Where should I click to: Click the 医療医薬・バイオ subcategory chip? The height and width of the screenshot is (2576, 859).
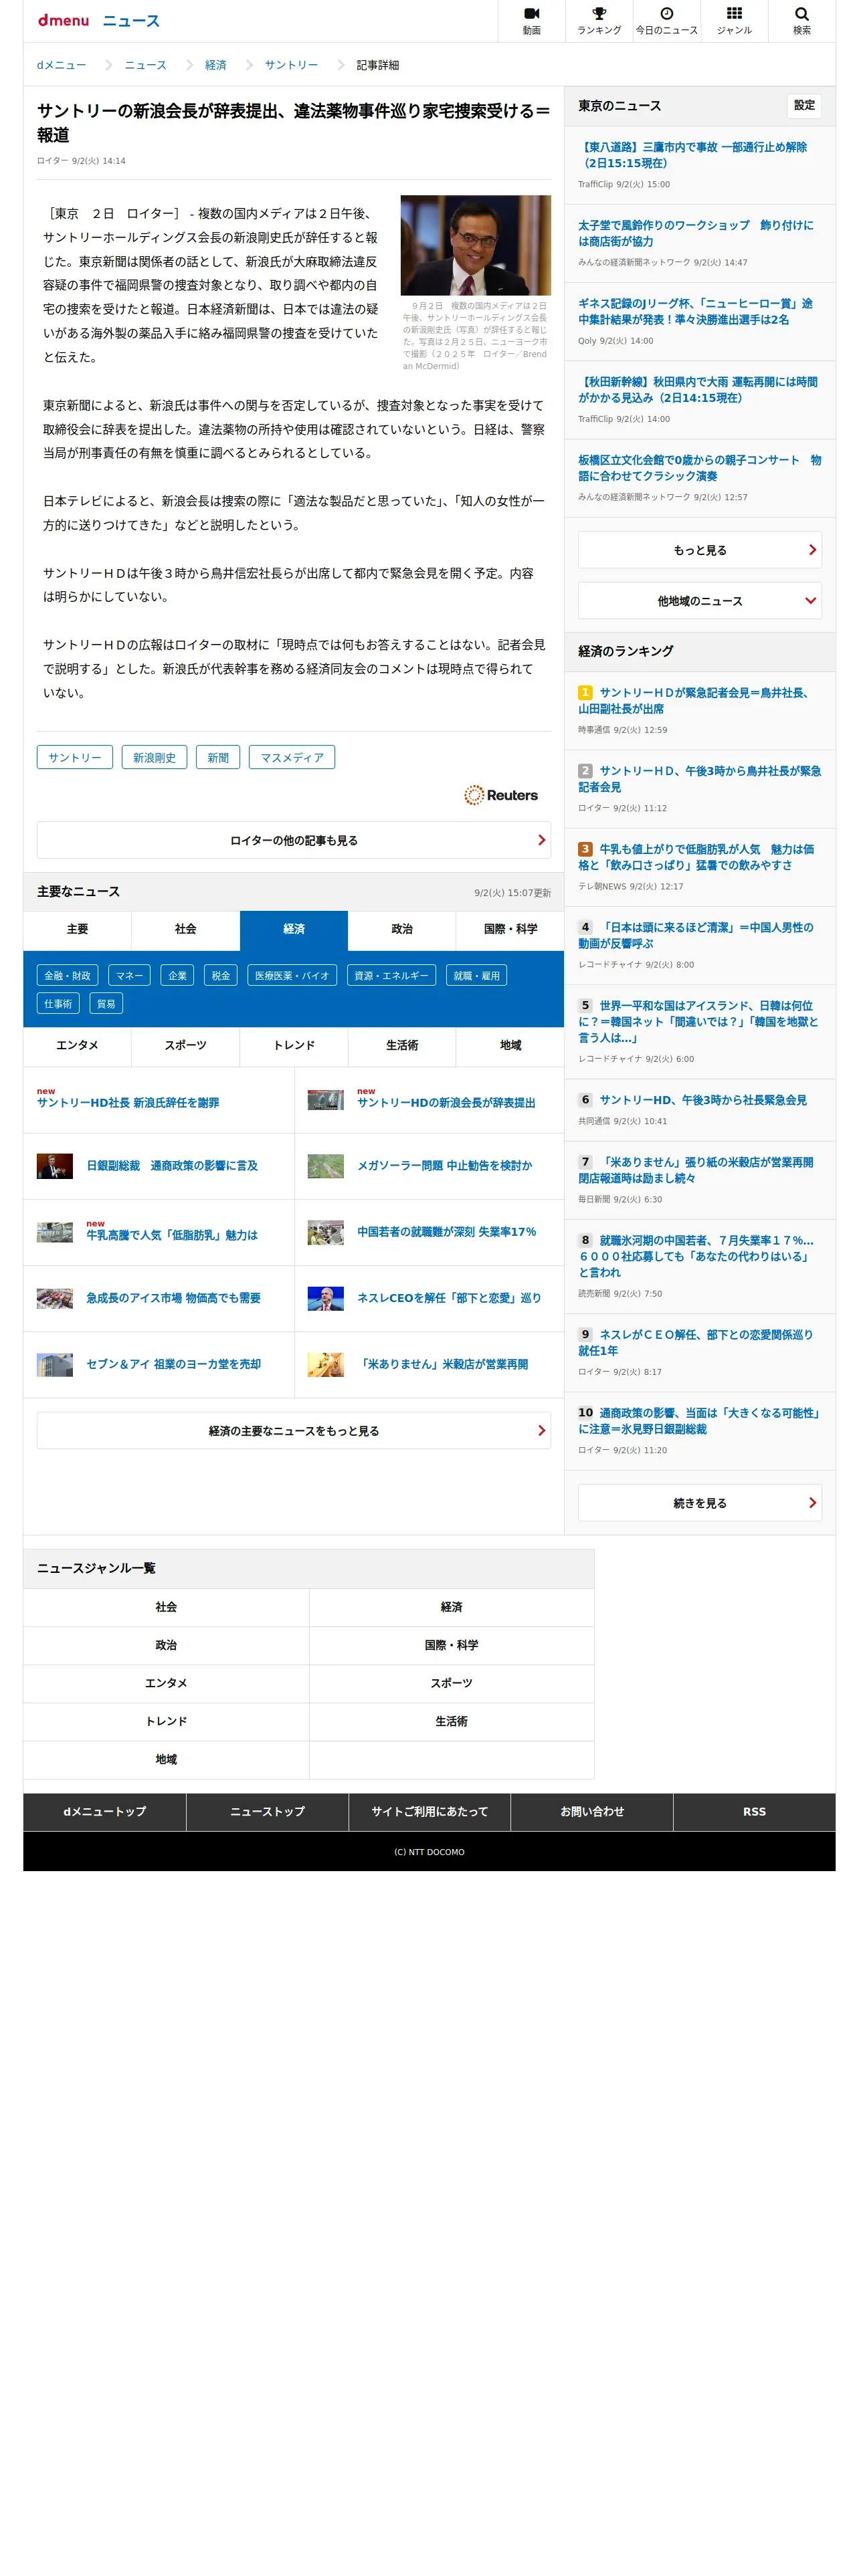tap(292, 975)
